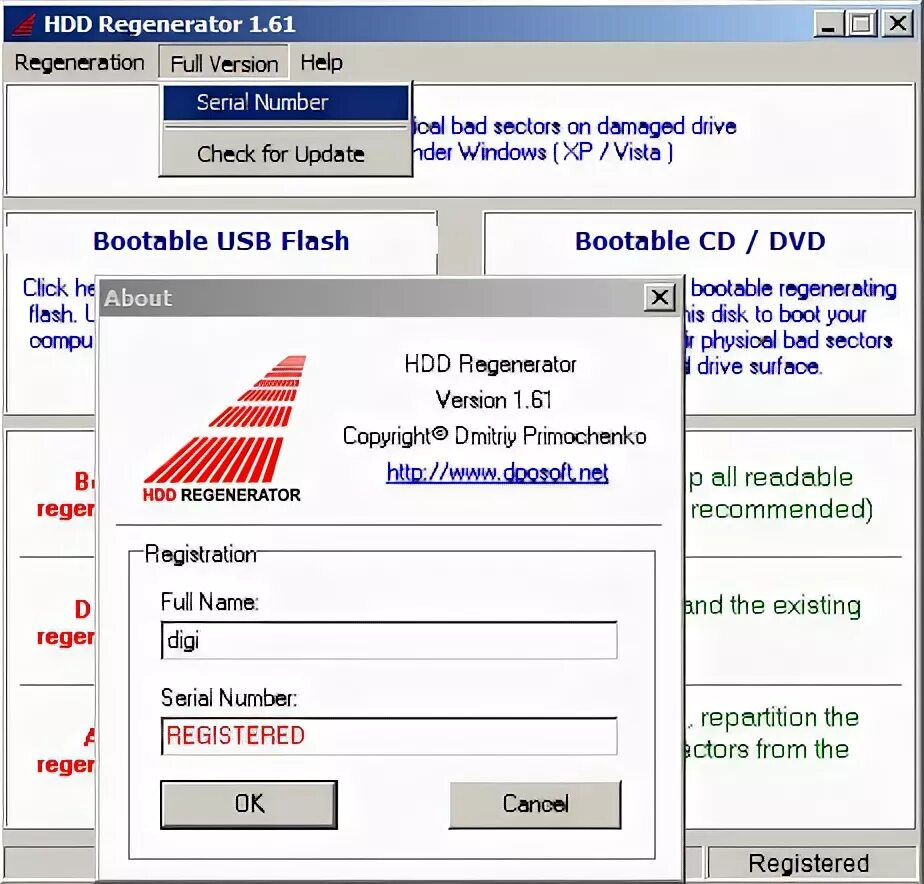Minimize the HDD Regenerator window
This screenshot has width=924, height=884.
coord(828,24)
